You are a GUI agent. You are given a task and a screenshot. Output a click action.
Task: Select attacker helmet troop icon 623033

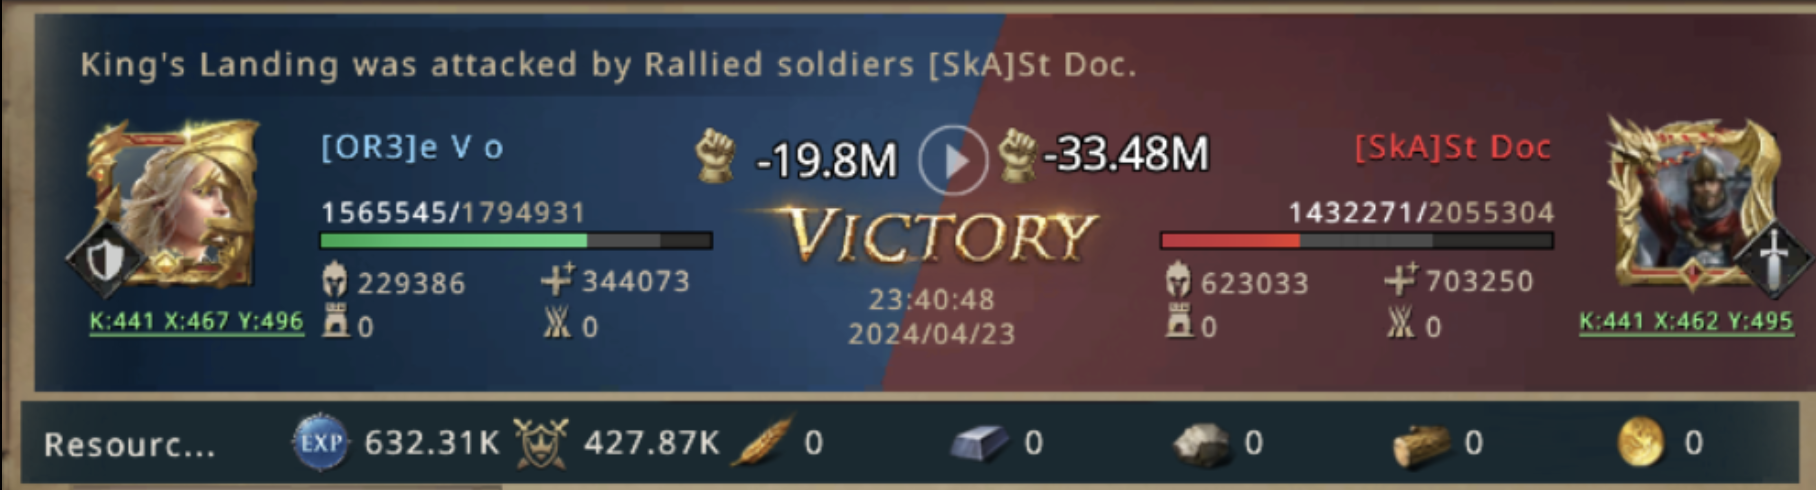point(1179,281)
